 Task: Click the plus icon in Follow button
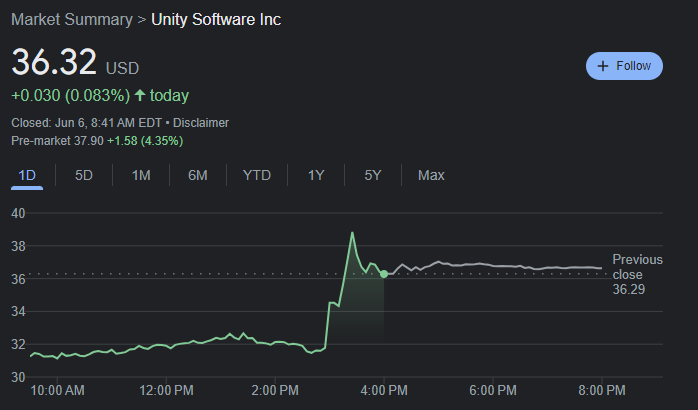(603, 66)
